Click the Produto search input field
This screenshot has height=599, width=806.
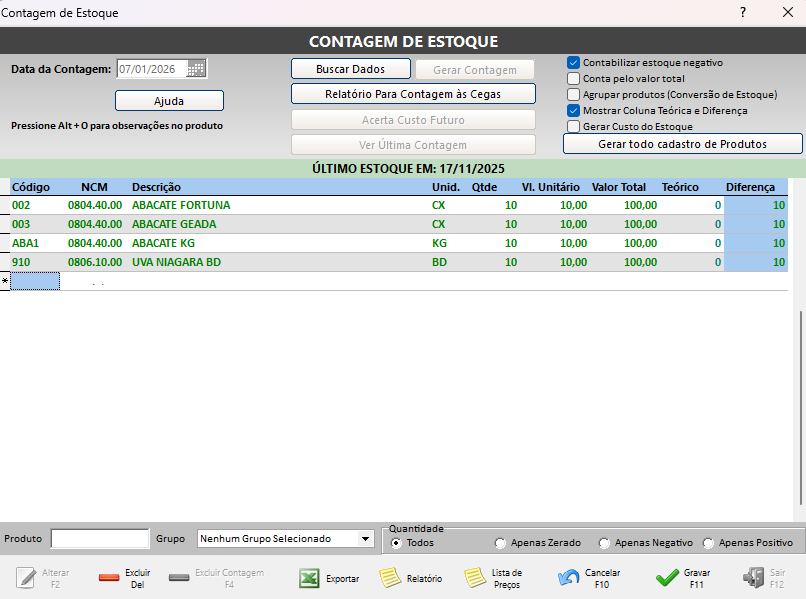click(x=99, y=538)
